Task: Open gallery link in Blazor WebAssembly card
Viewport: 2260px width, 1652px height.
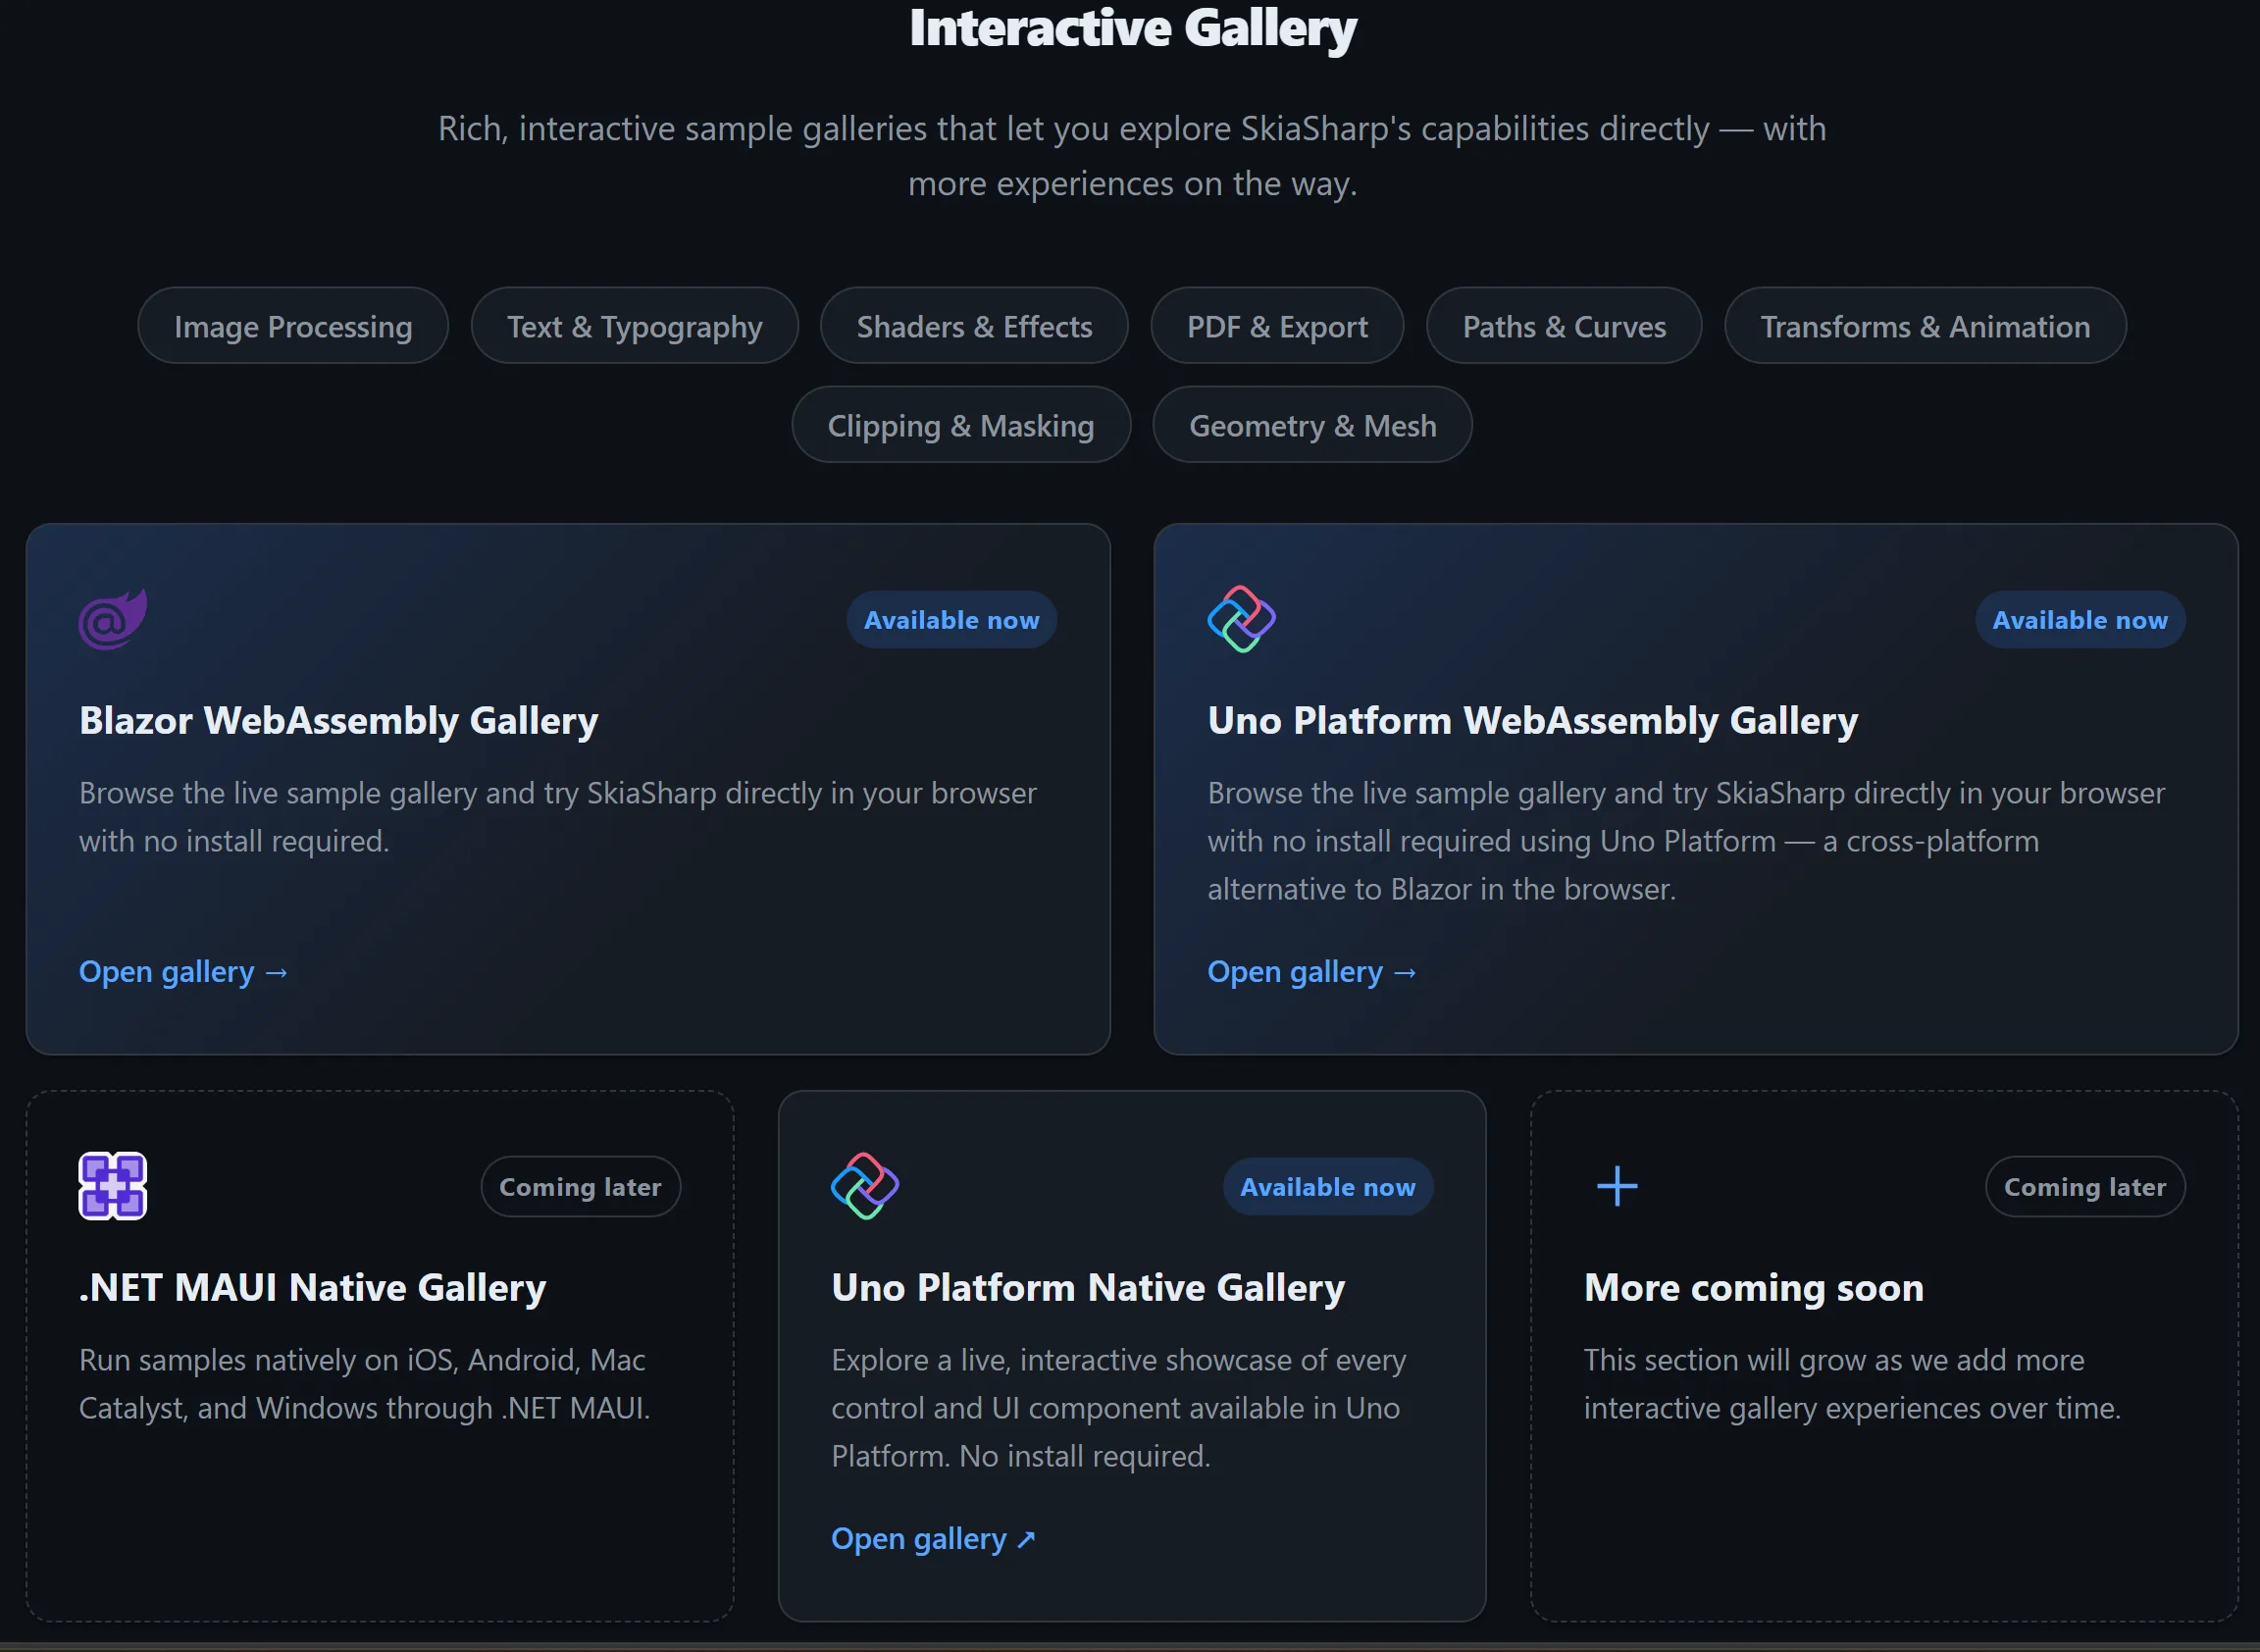Action: [x=183, y=972]
